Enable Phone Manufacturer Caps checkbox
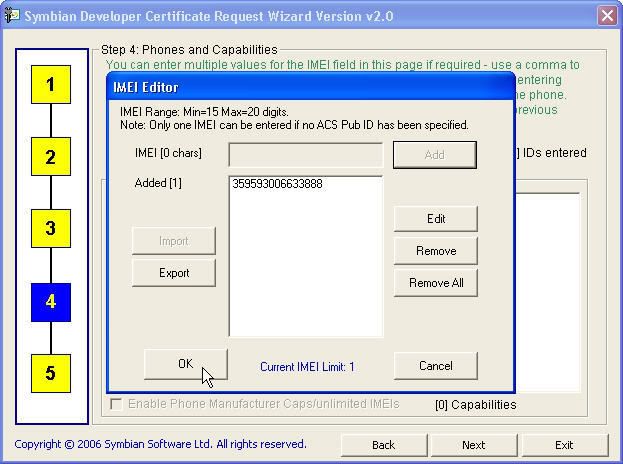 coord(117,404)
